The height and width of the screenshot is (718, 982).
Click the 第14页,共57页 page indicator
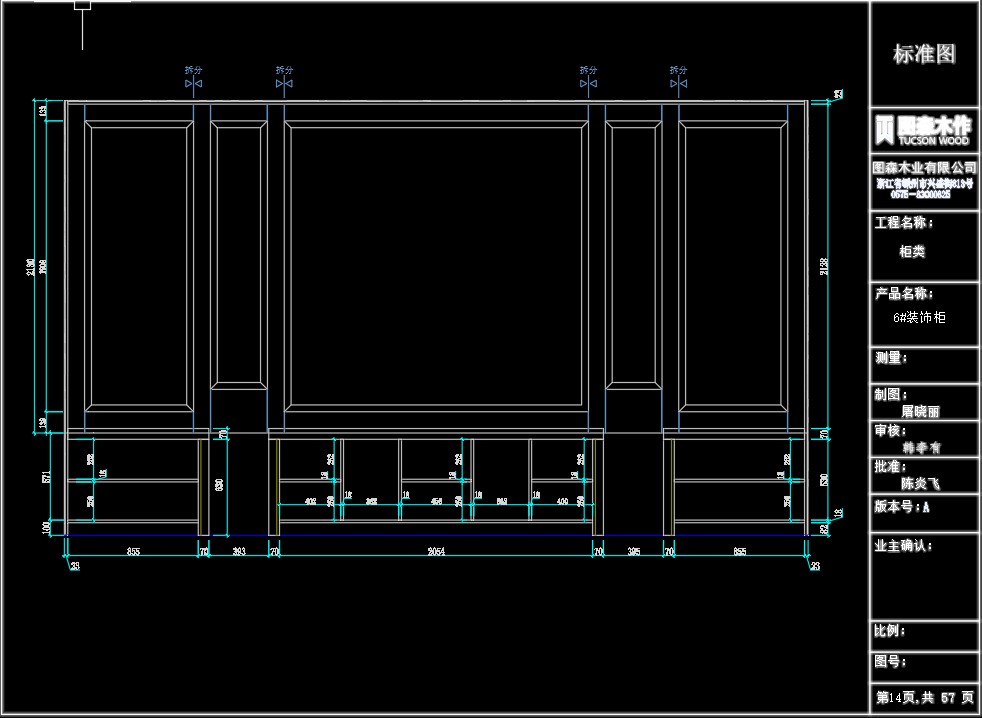[924, 697]
